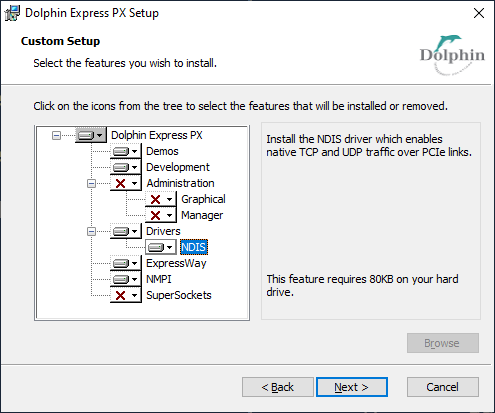Open install-state dropdown for NMPI feature
The width and height of the screenshot is (495, 413).
(126, 279)
